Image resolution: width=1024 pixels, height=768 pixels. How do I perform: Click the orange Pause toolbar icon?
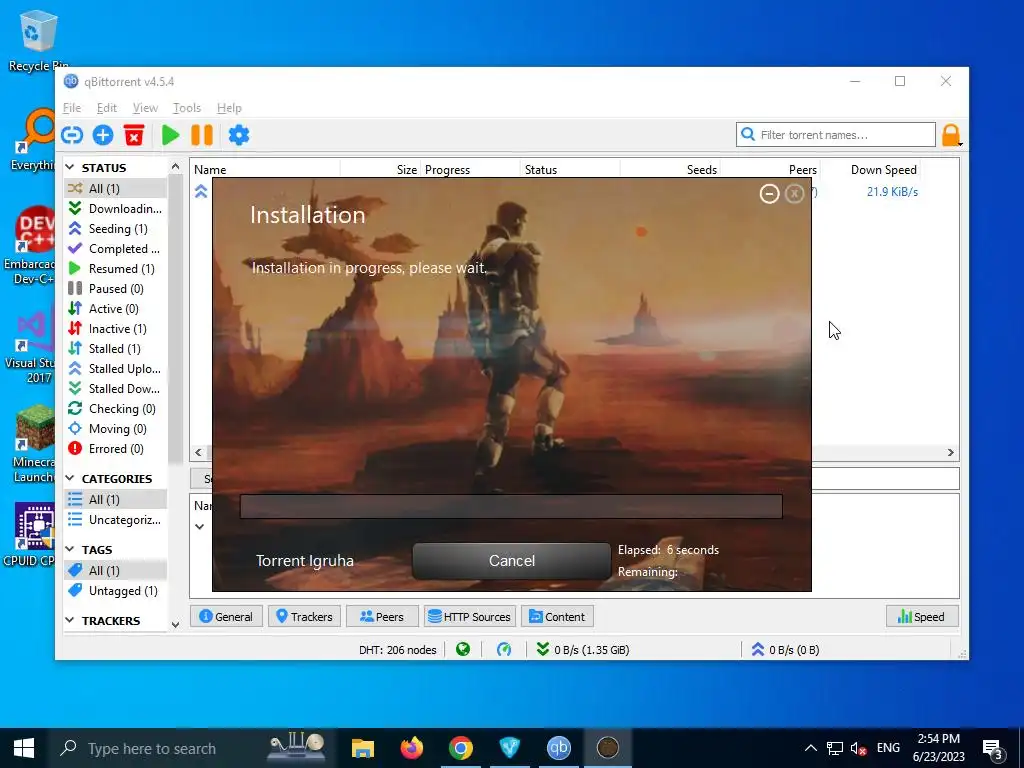pyautogui.click(x=202, y=135)
